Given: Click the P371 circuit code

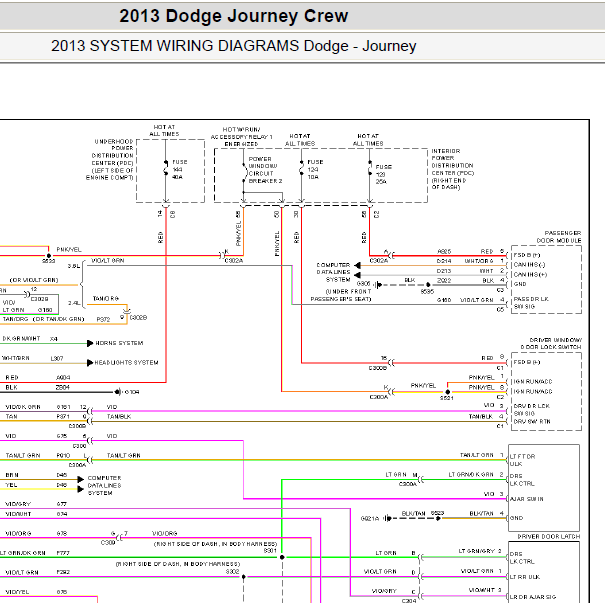Looking at the screenshot, I should (63, 417).
